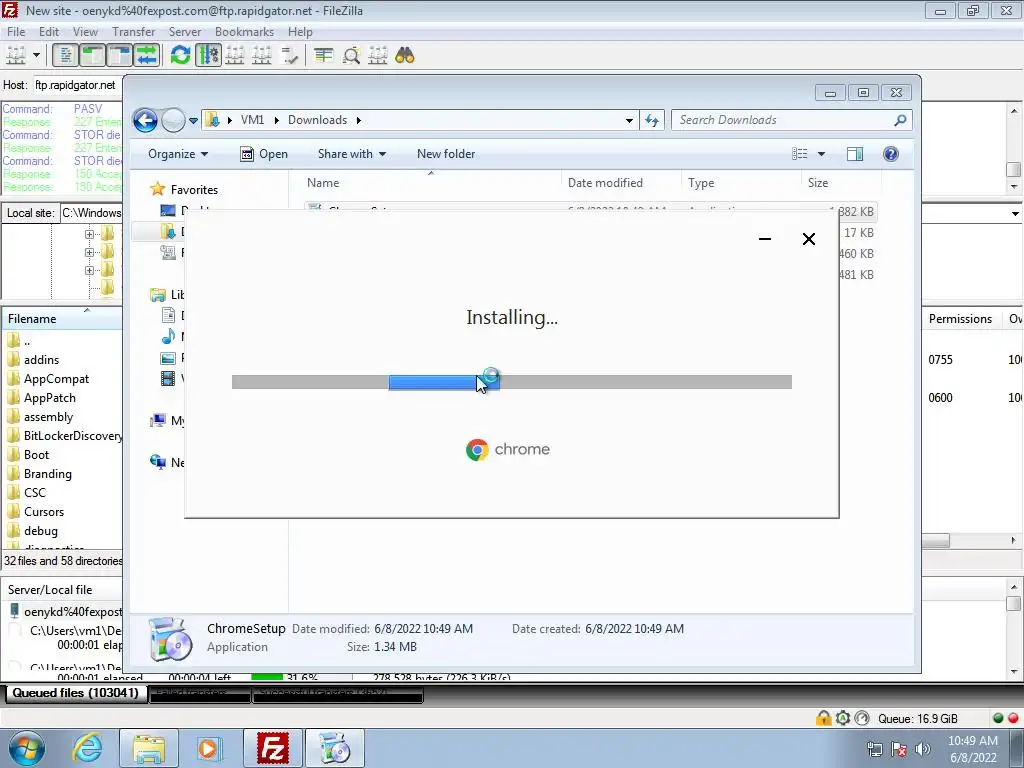1024x768 pixels.
Task: Sort Explorer files by Type column
Action: [x=701, y=183]
